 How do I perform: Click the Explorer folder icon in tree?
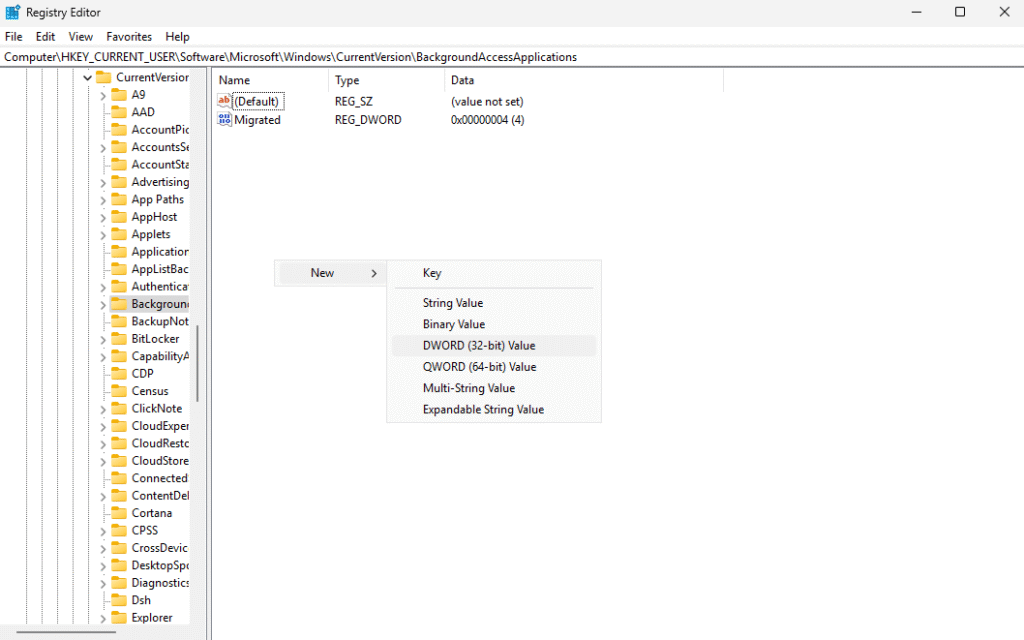pos(119,618)
